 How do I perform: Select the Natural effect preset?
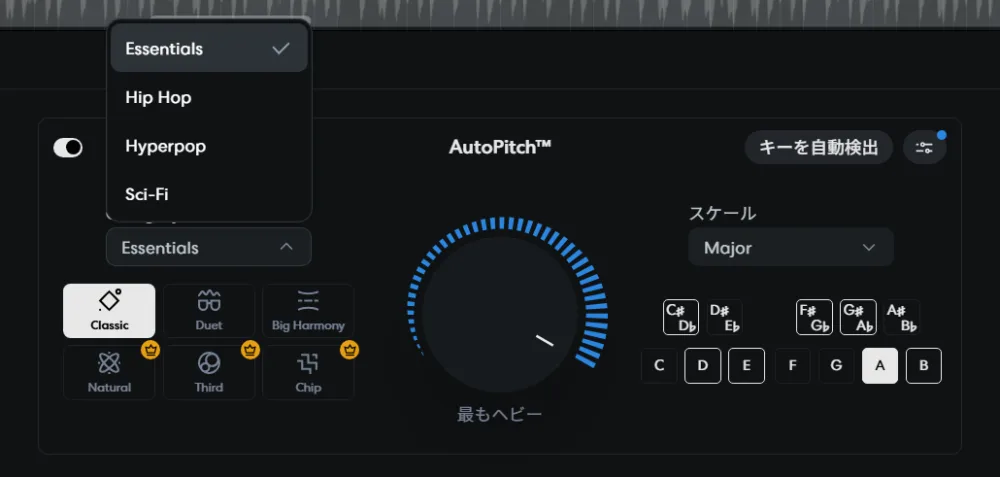[x=109, y=372]
